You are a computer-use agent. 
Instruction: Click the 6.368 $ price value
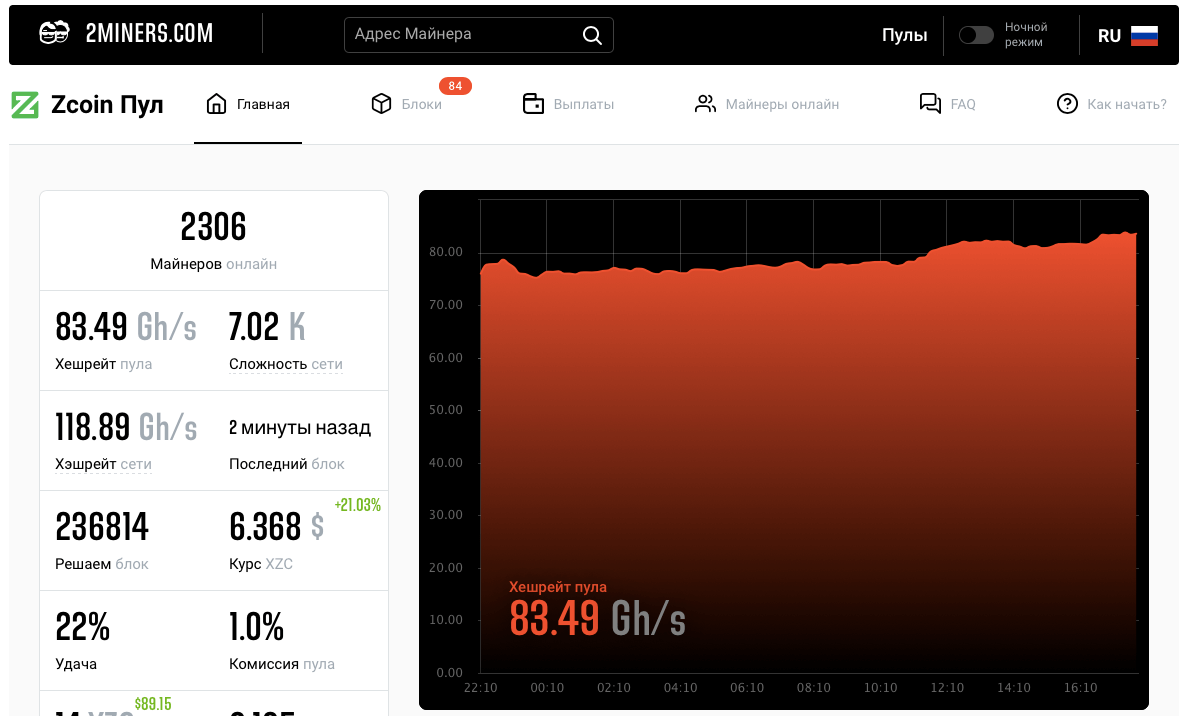(x=276, y=527)
